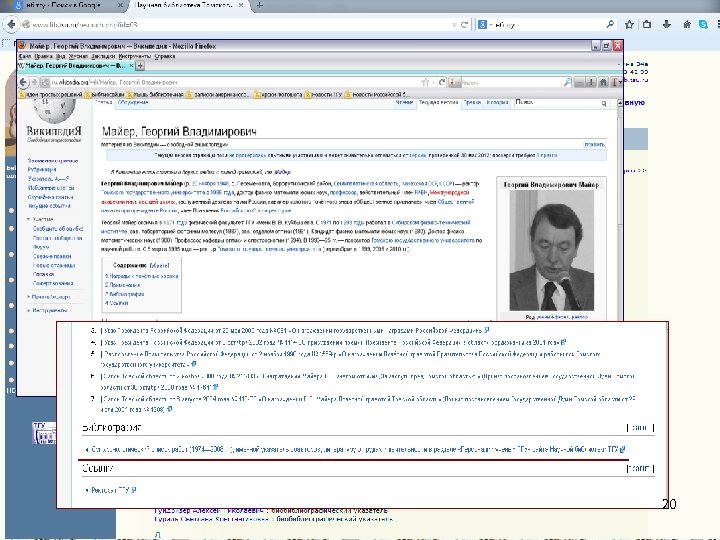Click the back arrow in the outer browser
Screen dimensions: 720x540
[11, 24]
